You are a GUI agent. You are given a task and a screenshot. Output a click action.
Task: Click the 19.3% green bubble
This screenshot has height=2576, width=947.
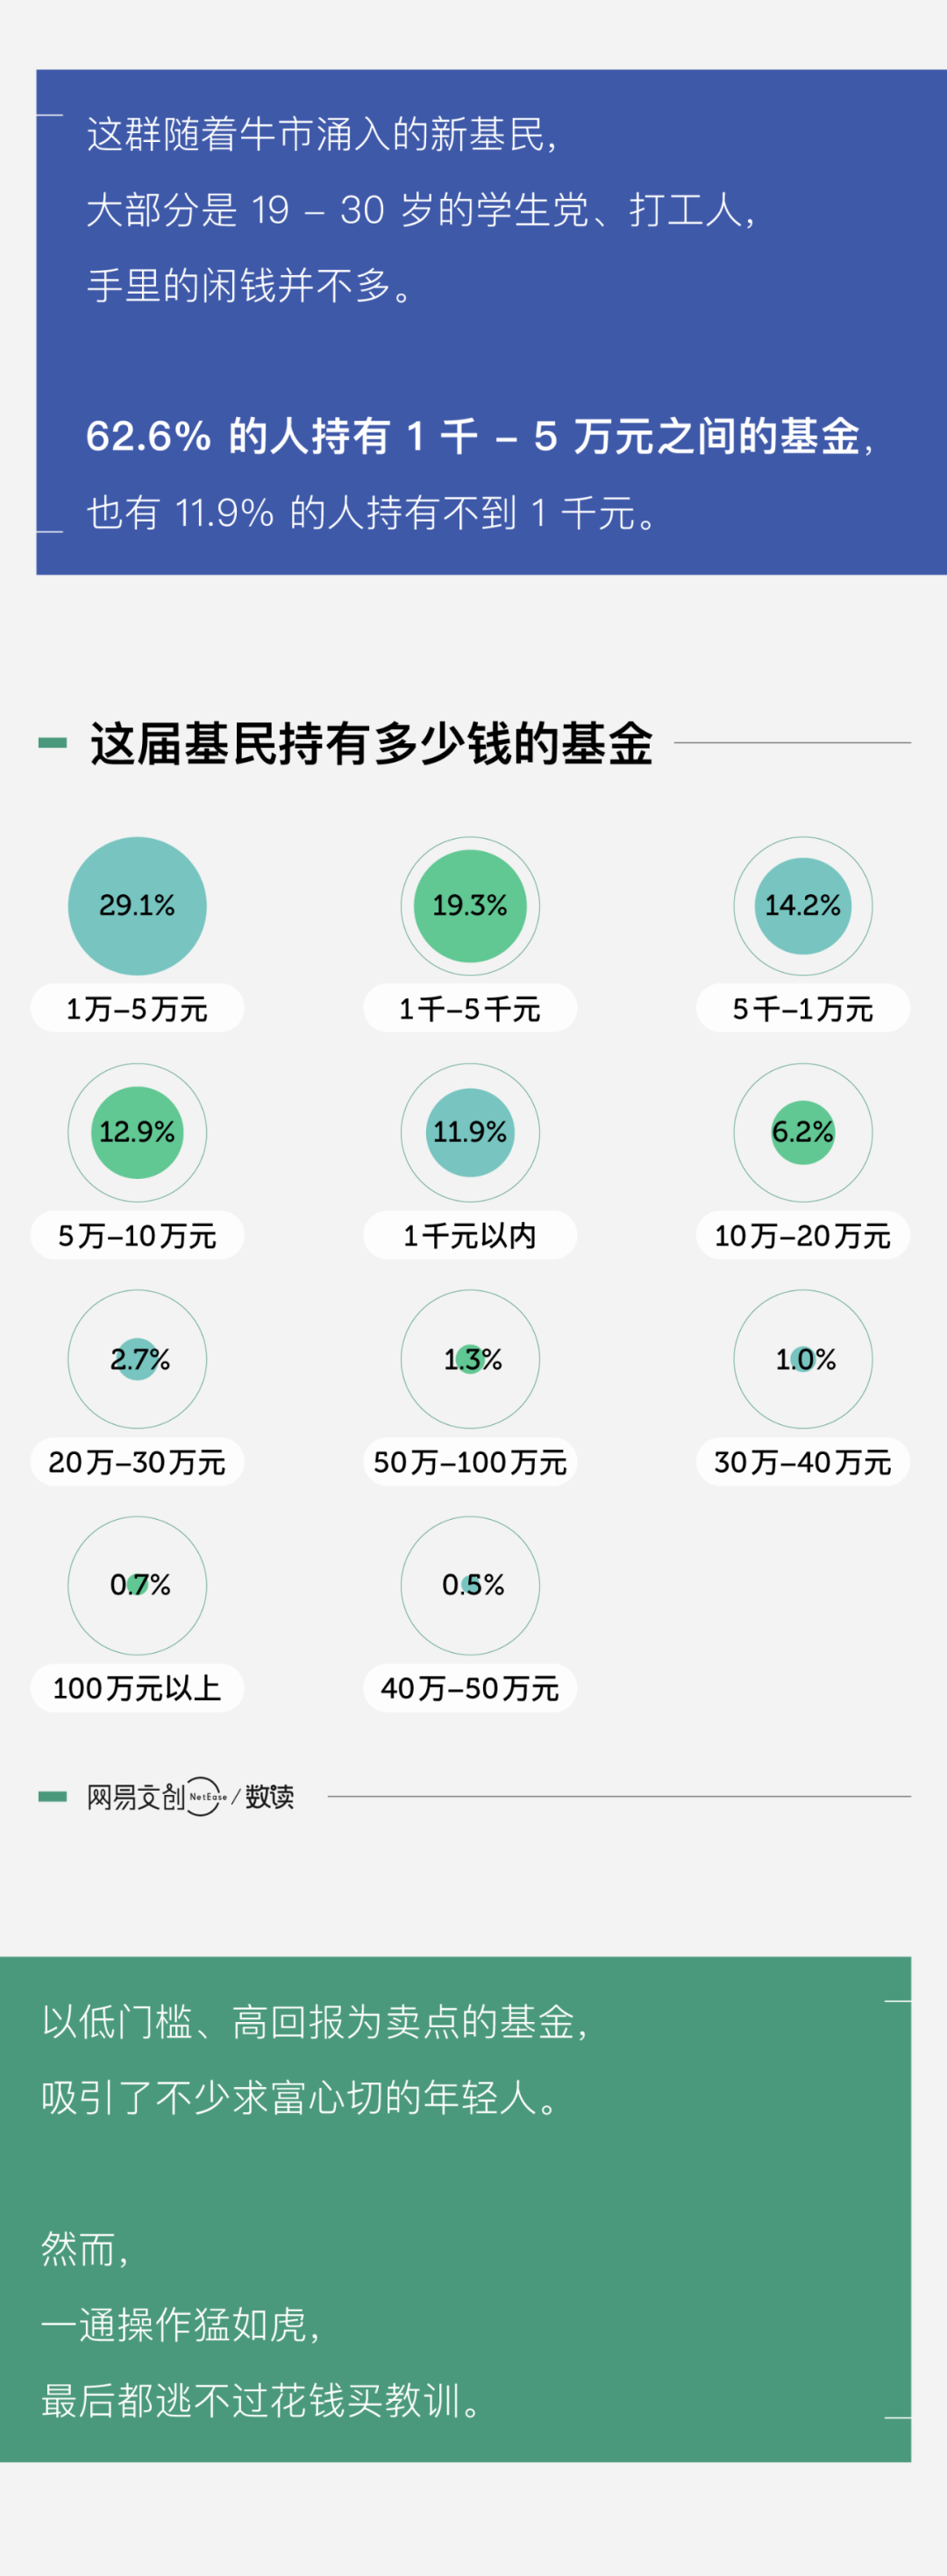point(470,906)
